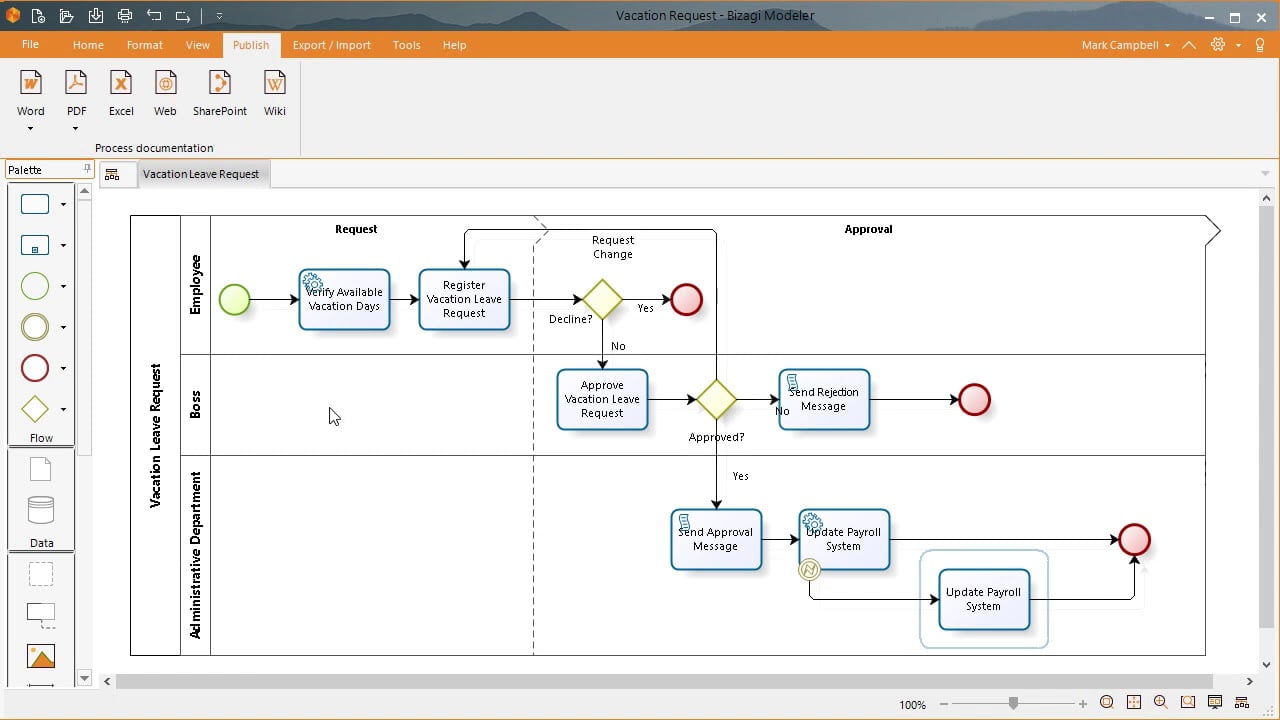
Task: Select the Group shape in the palette
Action: click(x=40, y=574)
